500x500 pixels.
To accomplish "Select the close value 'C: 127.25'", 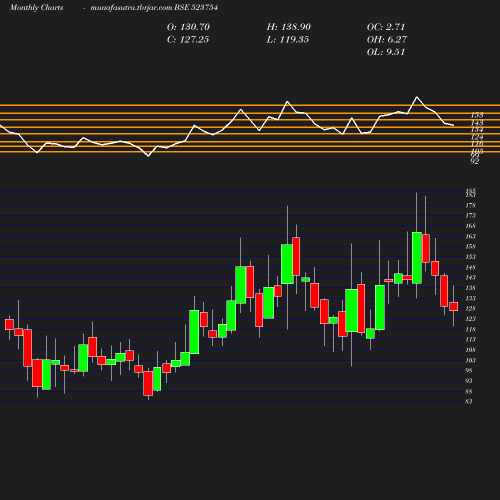I will click(188, 40).
